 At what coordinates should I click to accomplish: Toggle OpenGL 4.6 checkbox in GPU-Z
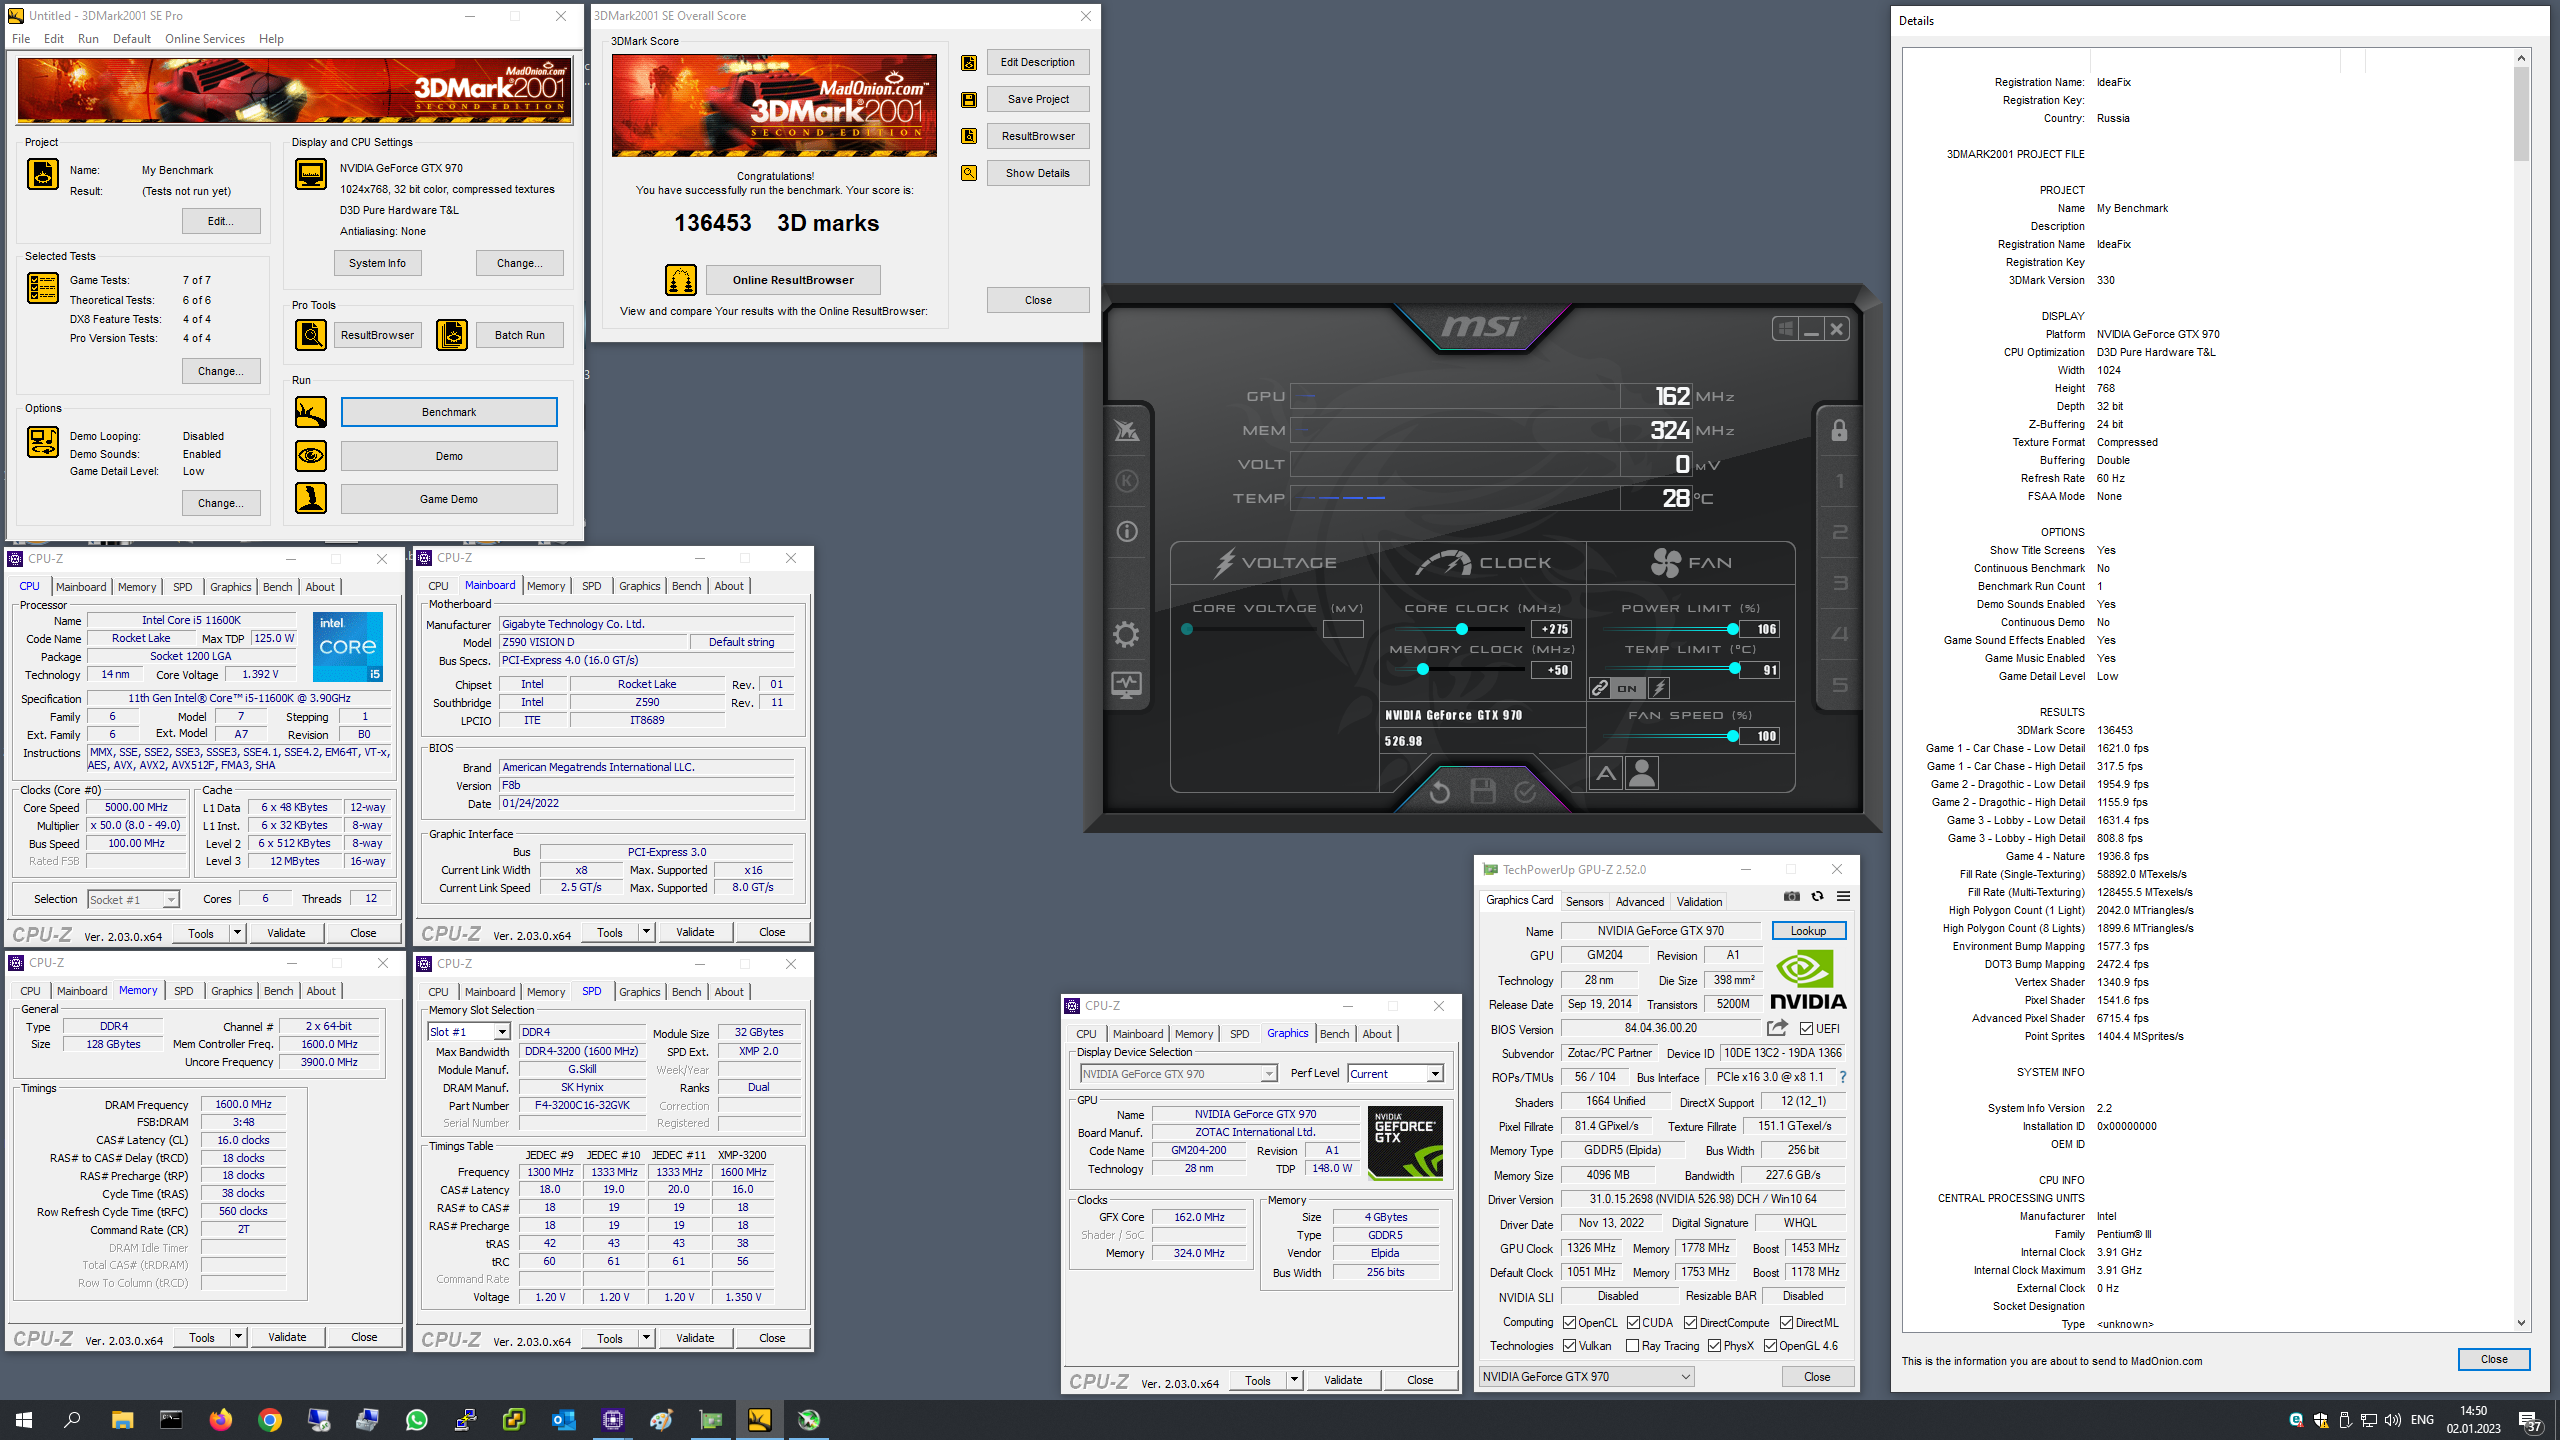1771,1346
